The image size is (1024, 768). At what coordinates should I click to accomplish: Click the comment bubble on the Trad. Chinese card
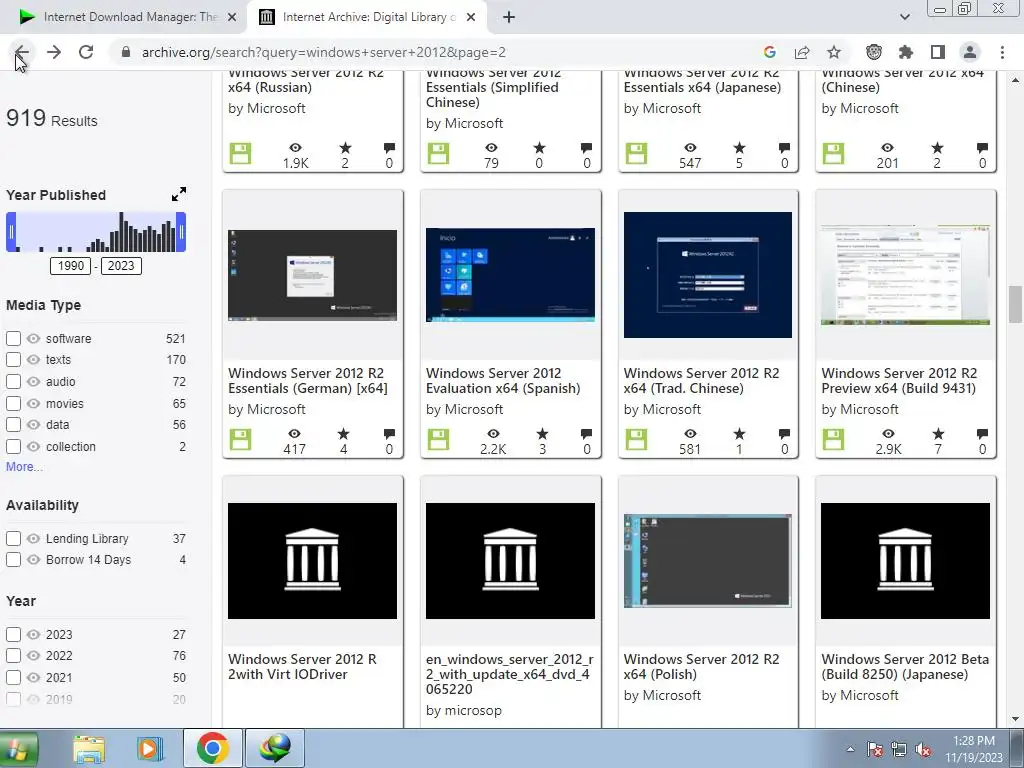(x=784, y=434)
